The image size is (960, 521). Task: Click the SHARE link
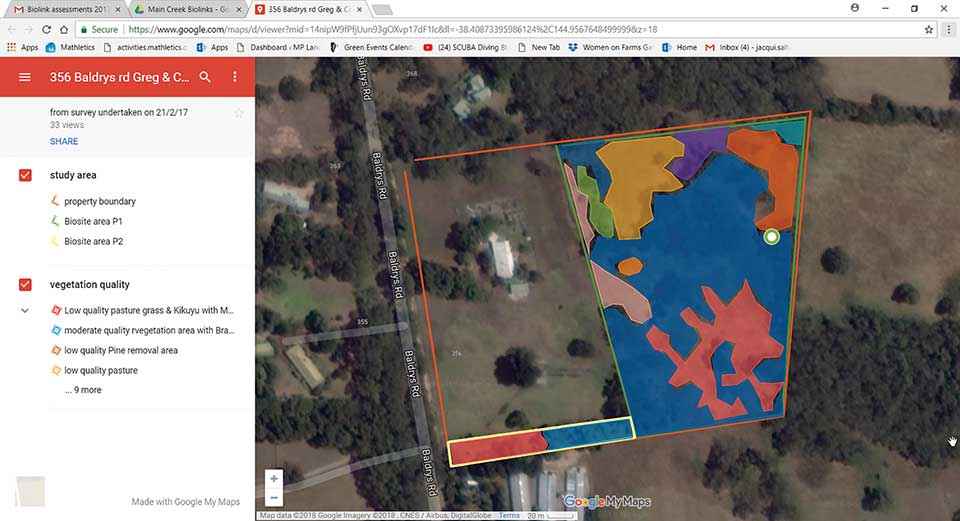[64, 142]
